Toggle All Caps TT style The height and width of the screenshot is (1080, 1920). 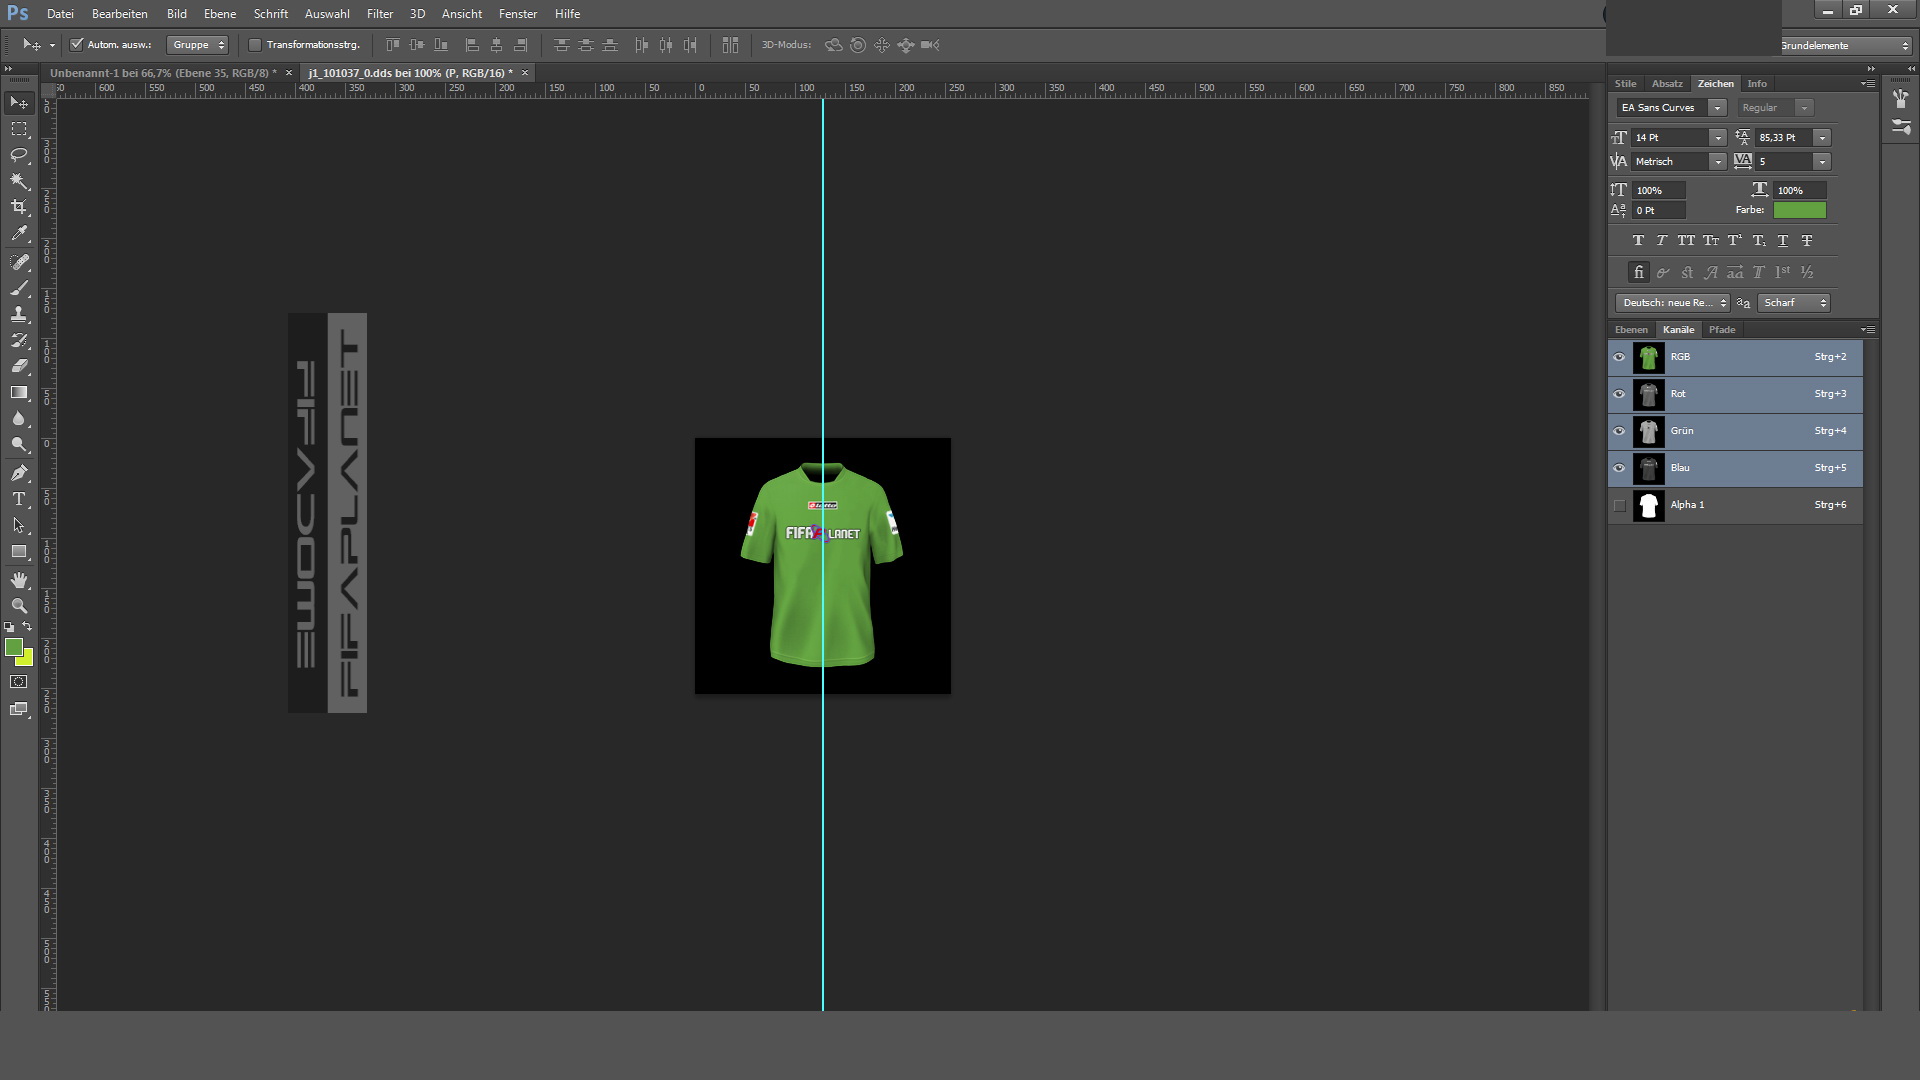click(1686, 241)
